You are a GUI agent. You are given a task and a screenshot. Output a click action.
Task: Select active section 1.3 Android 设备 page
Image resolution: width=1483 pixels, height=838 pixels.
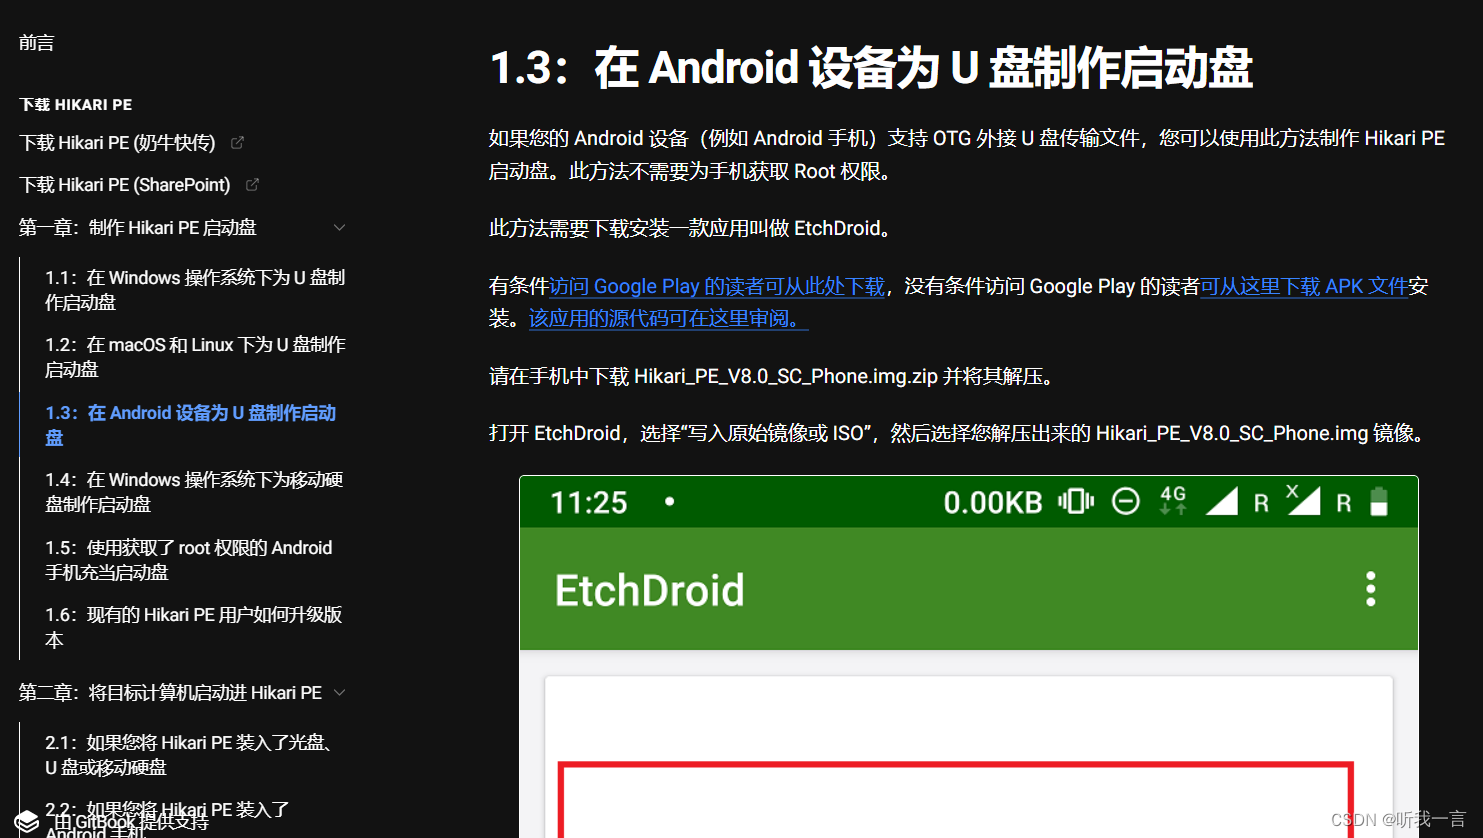coord(190,425)
